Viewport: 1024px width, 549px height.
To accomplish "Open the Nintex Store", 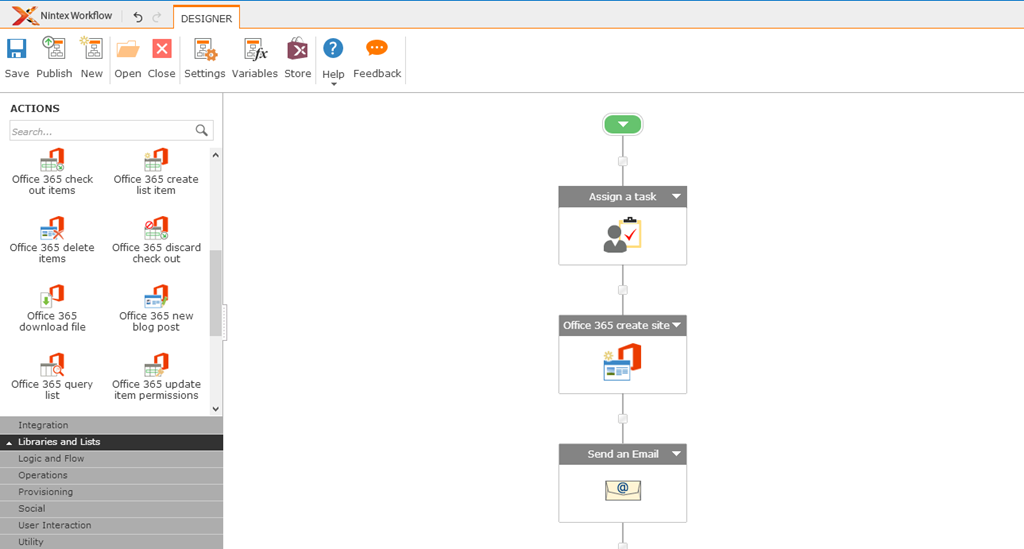I will point(297,49).
